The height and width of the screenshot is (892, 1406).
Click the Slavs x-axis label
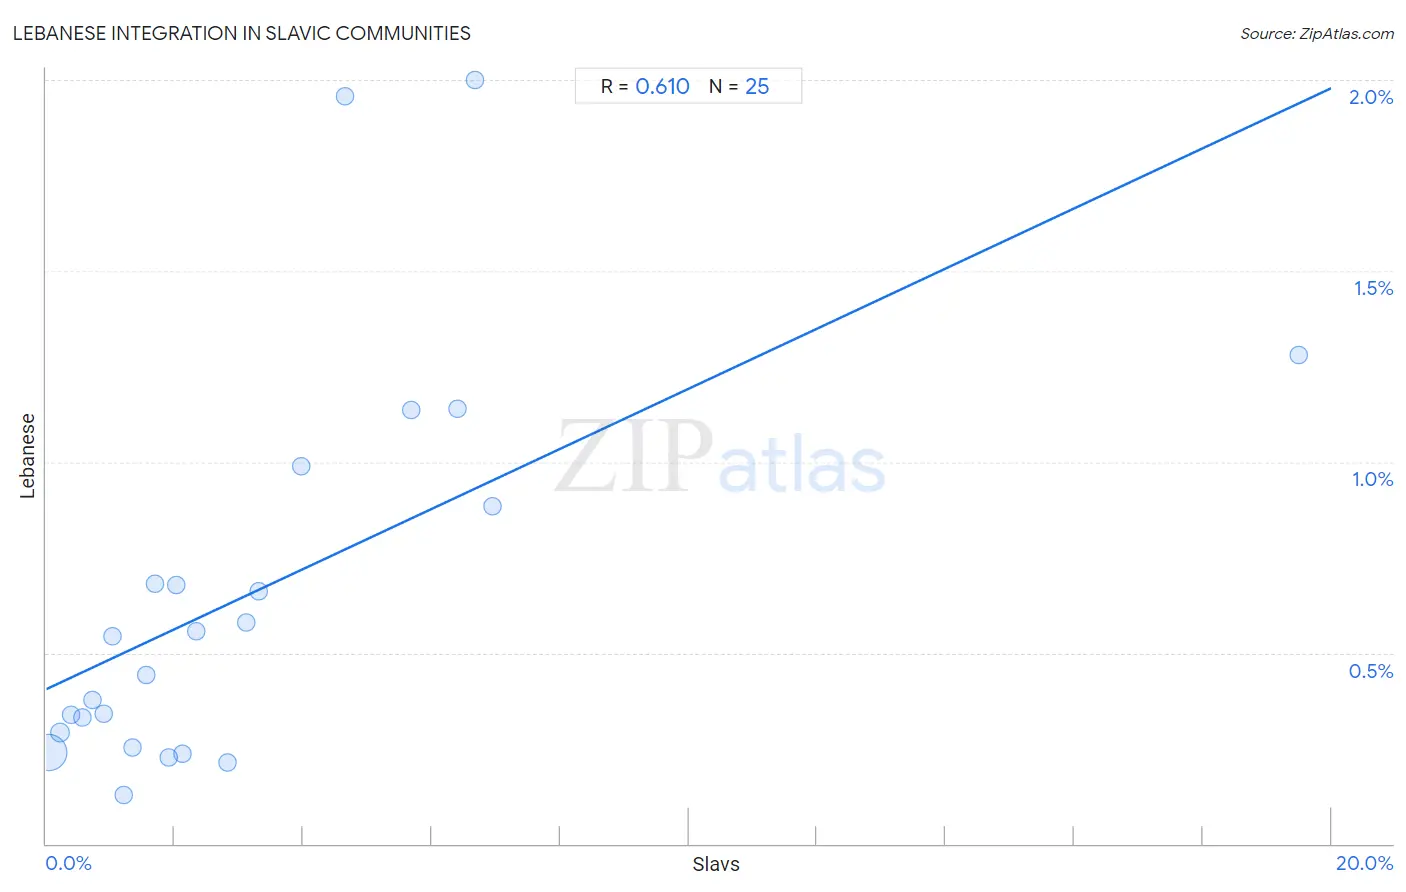click(716, 864)
